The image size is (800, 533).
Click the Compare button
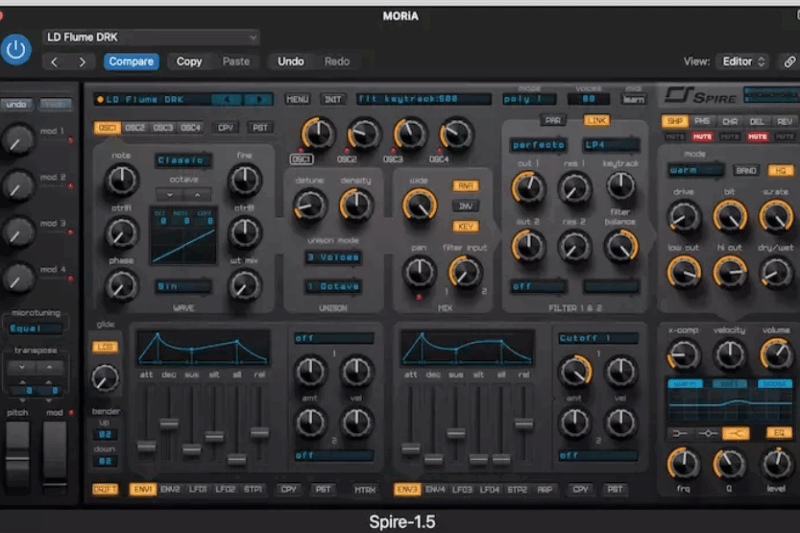[131, 62]
